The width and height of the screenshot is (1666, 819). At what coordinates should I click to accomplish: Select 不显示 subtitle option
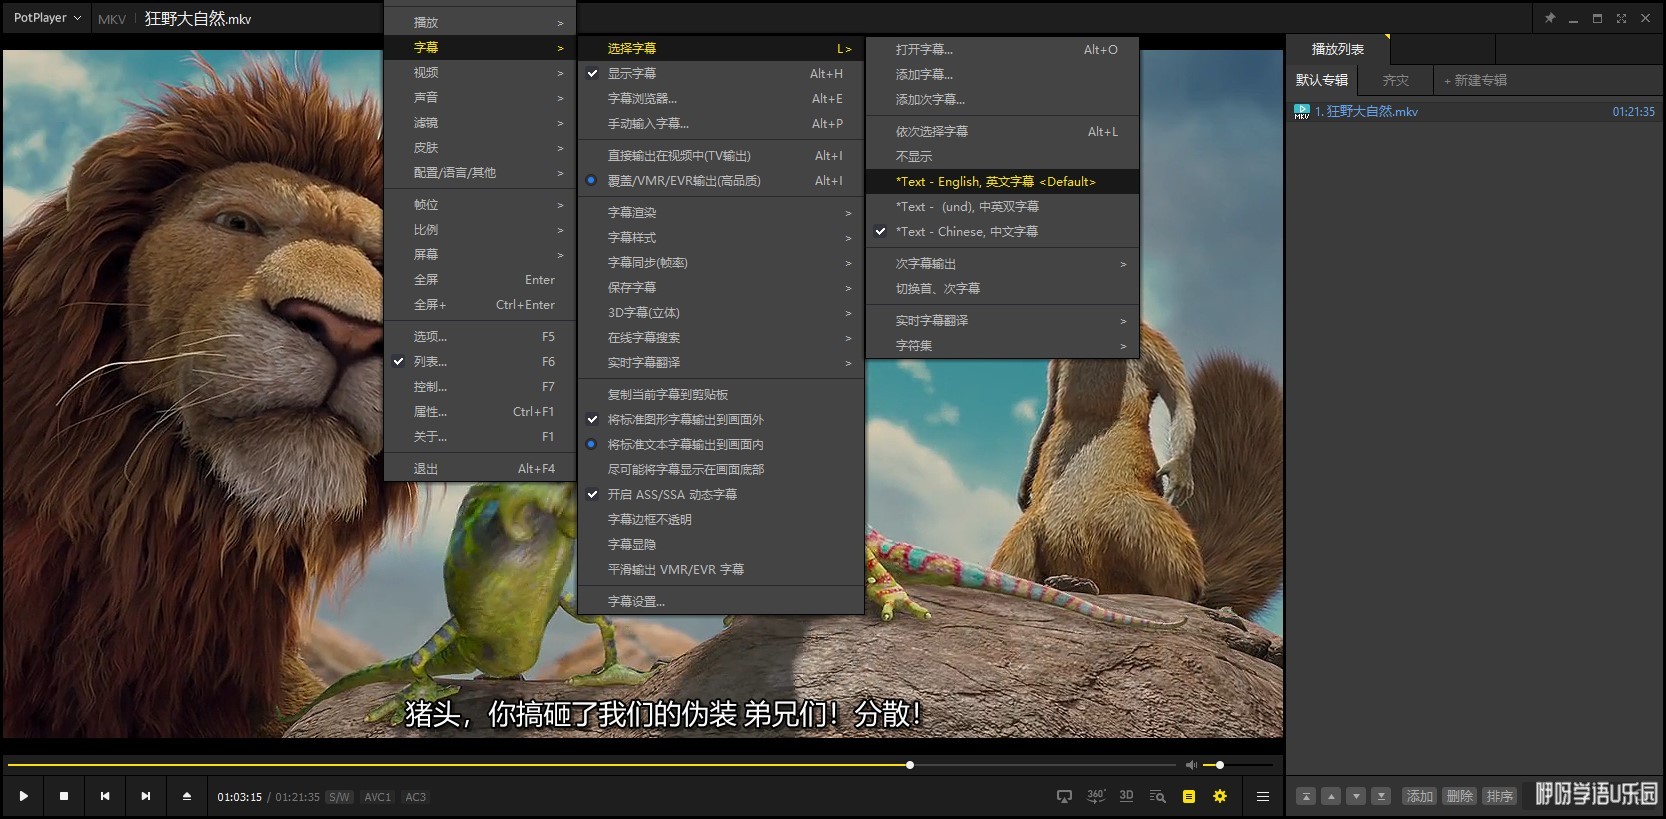tap(1002, 156)
